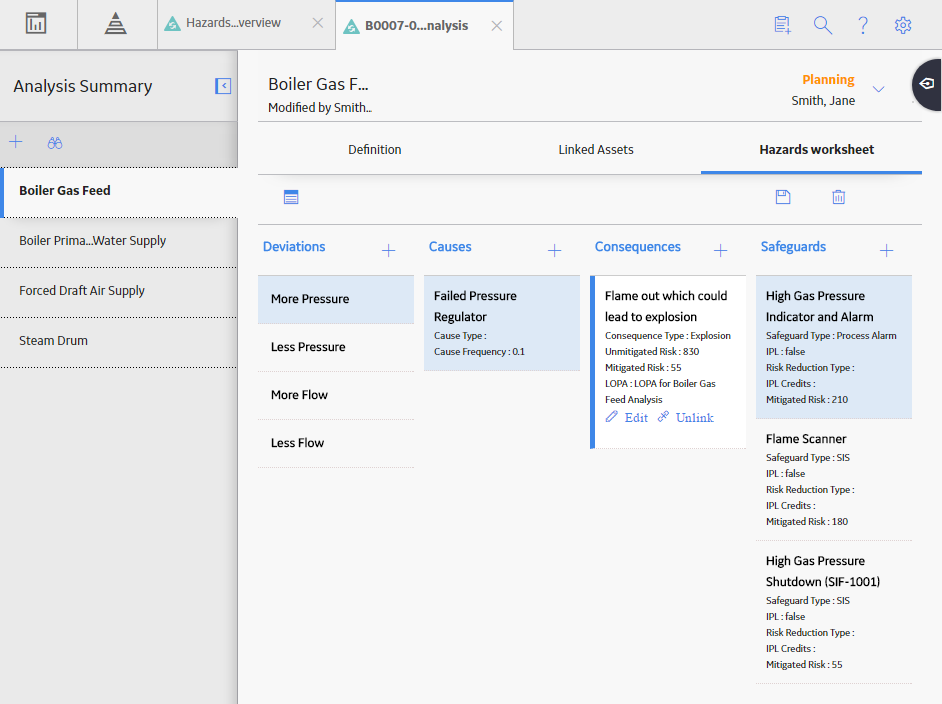
Task: Click the Causes column heading
Action: [x=450, y=247]
